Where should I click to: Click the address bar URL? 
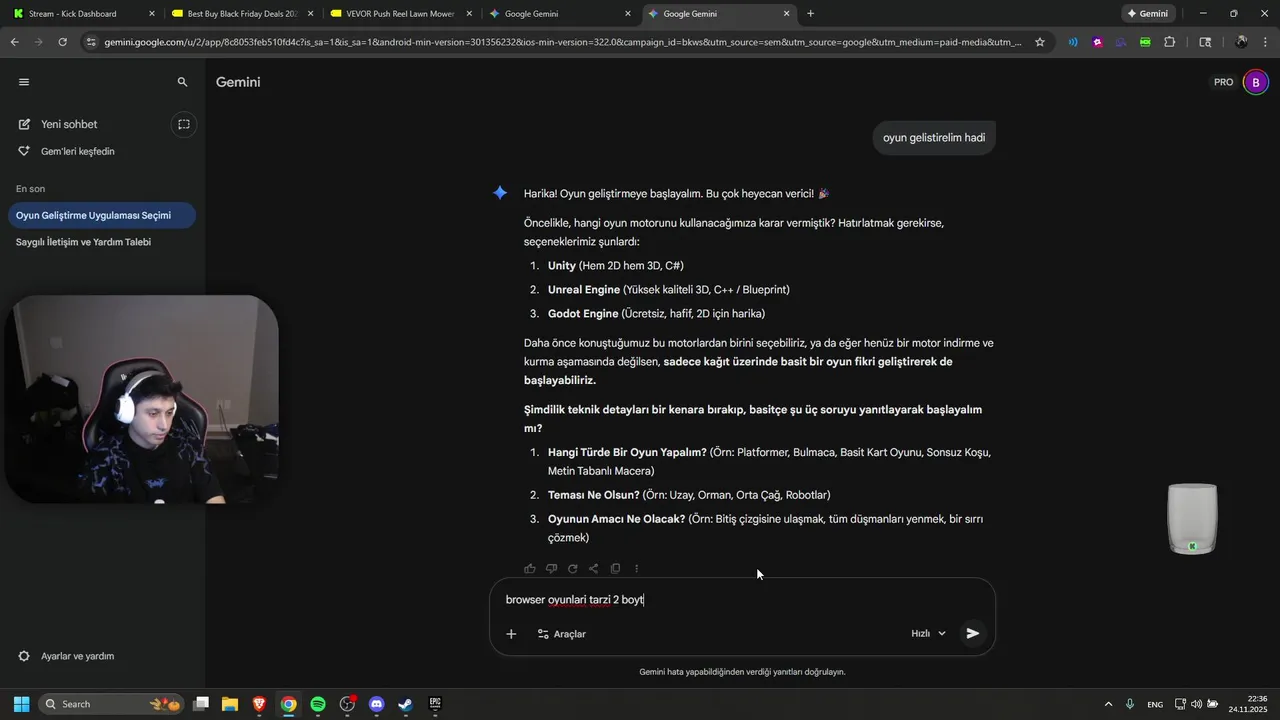[x=563, y=42]
